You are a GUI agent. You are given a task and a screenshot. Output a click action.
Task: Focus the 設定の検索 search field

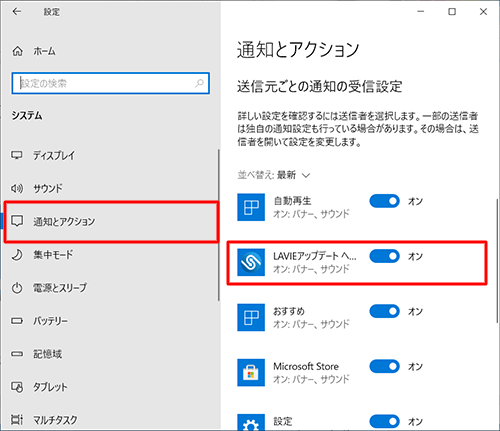point(110,83)
